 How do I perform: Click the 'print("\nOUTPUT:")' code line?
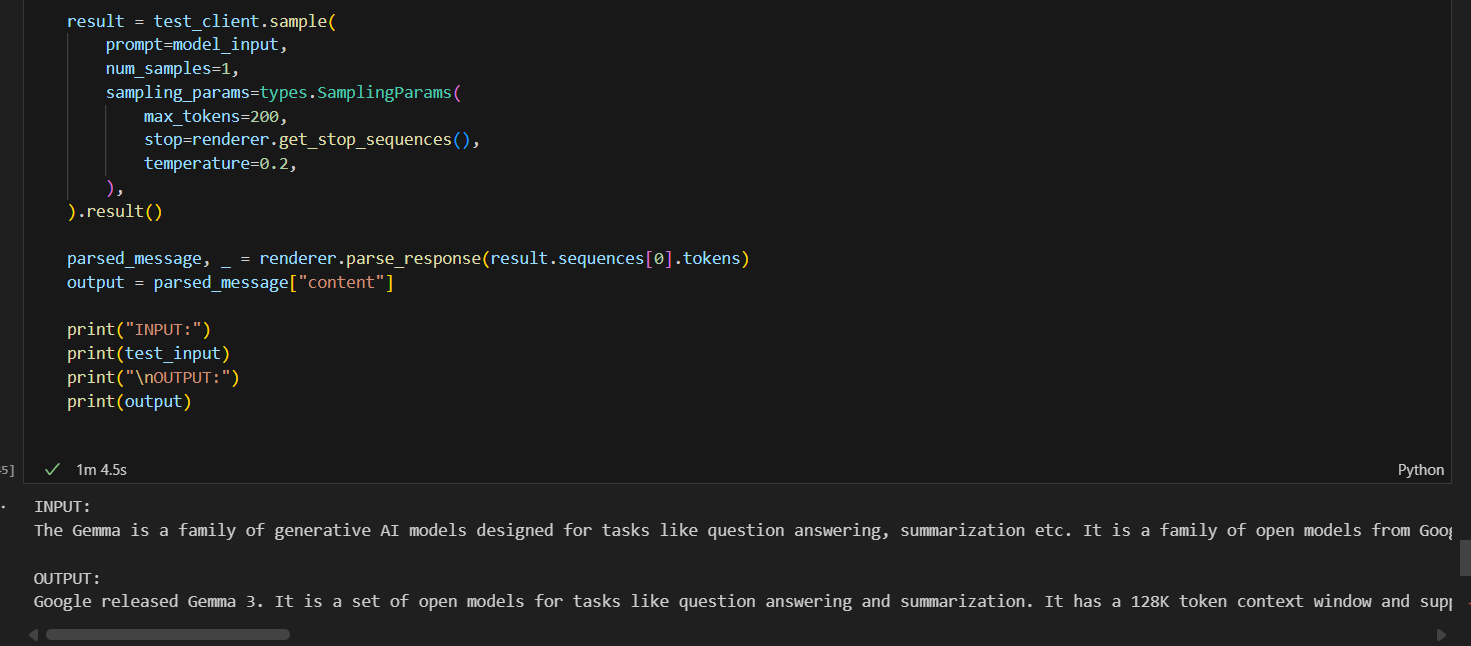[x=153, y=378]
